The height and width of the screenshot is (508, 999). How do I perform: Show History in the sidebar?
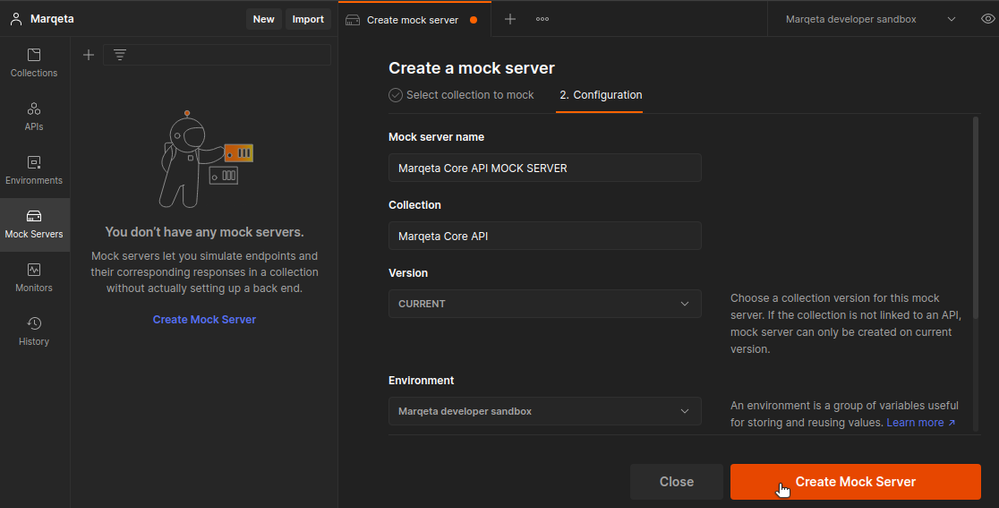[34, 331]
